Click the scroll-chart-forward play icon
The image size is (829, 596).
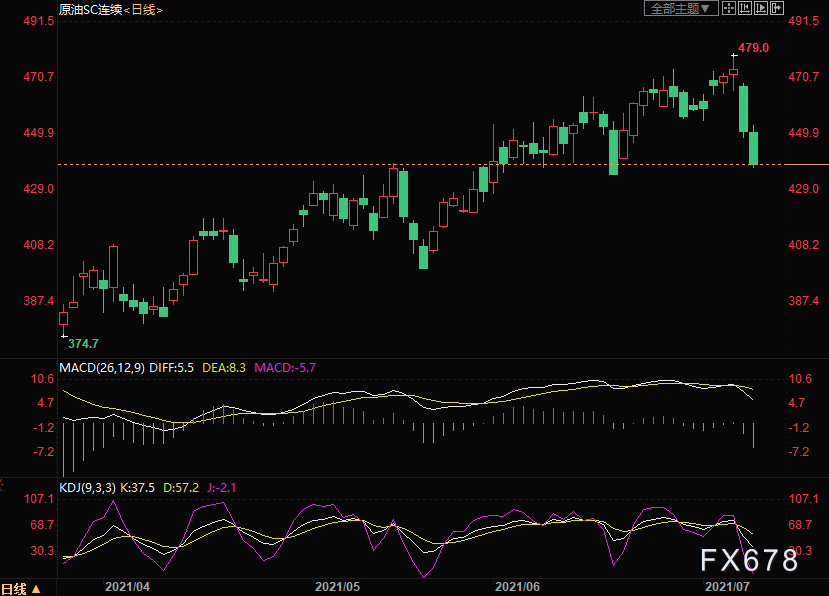(x=761, y=9)
